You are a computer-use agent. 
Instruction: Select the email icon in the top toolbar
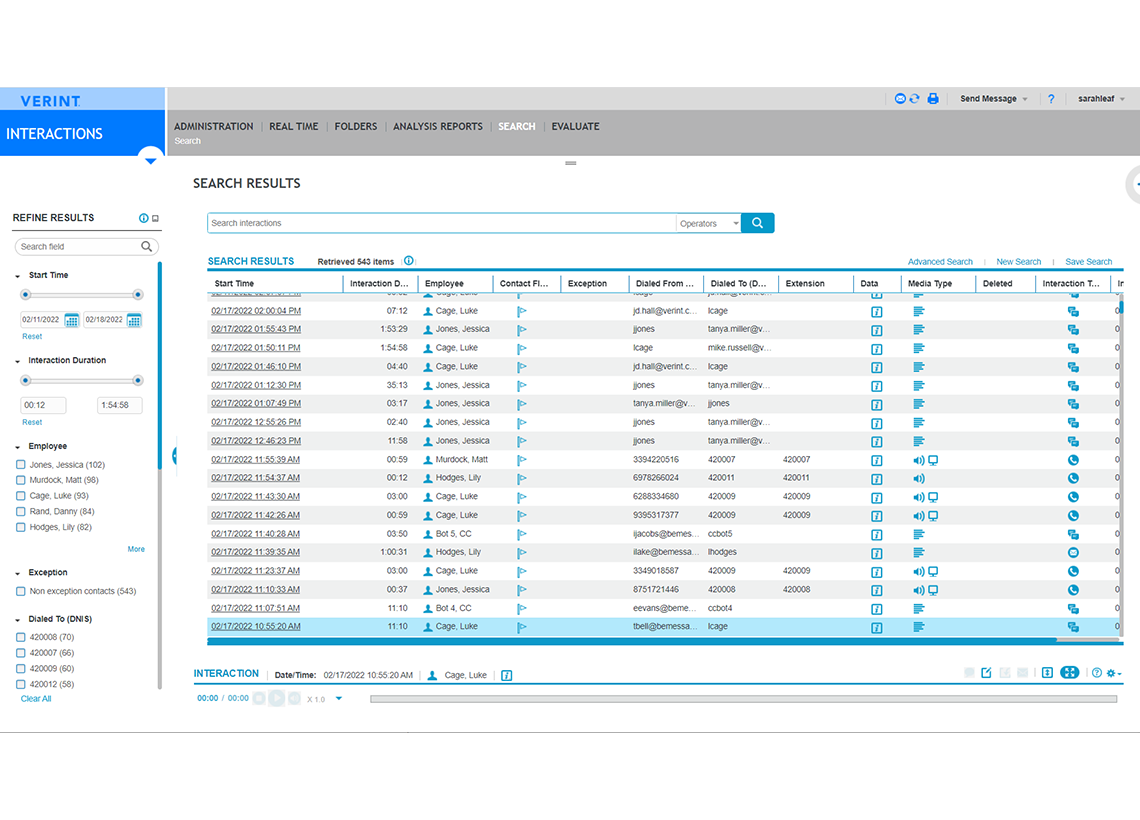[900, 98]
